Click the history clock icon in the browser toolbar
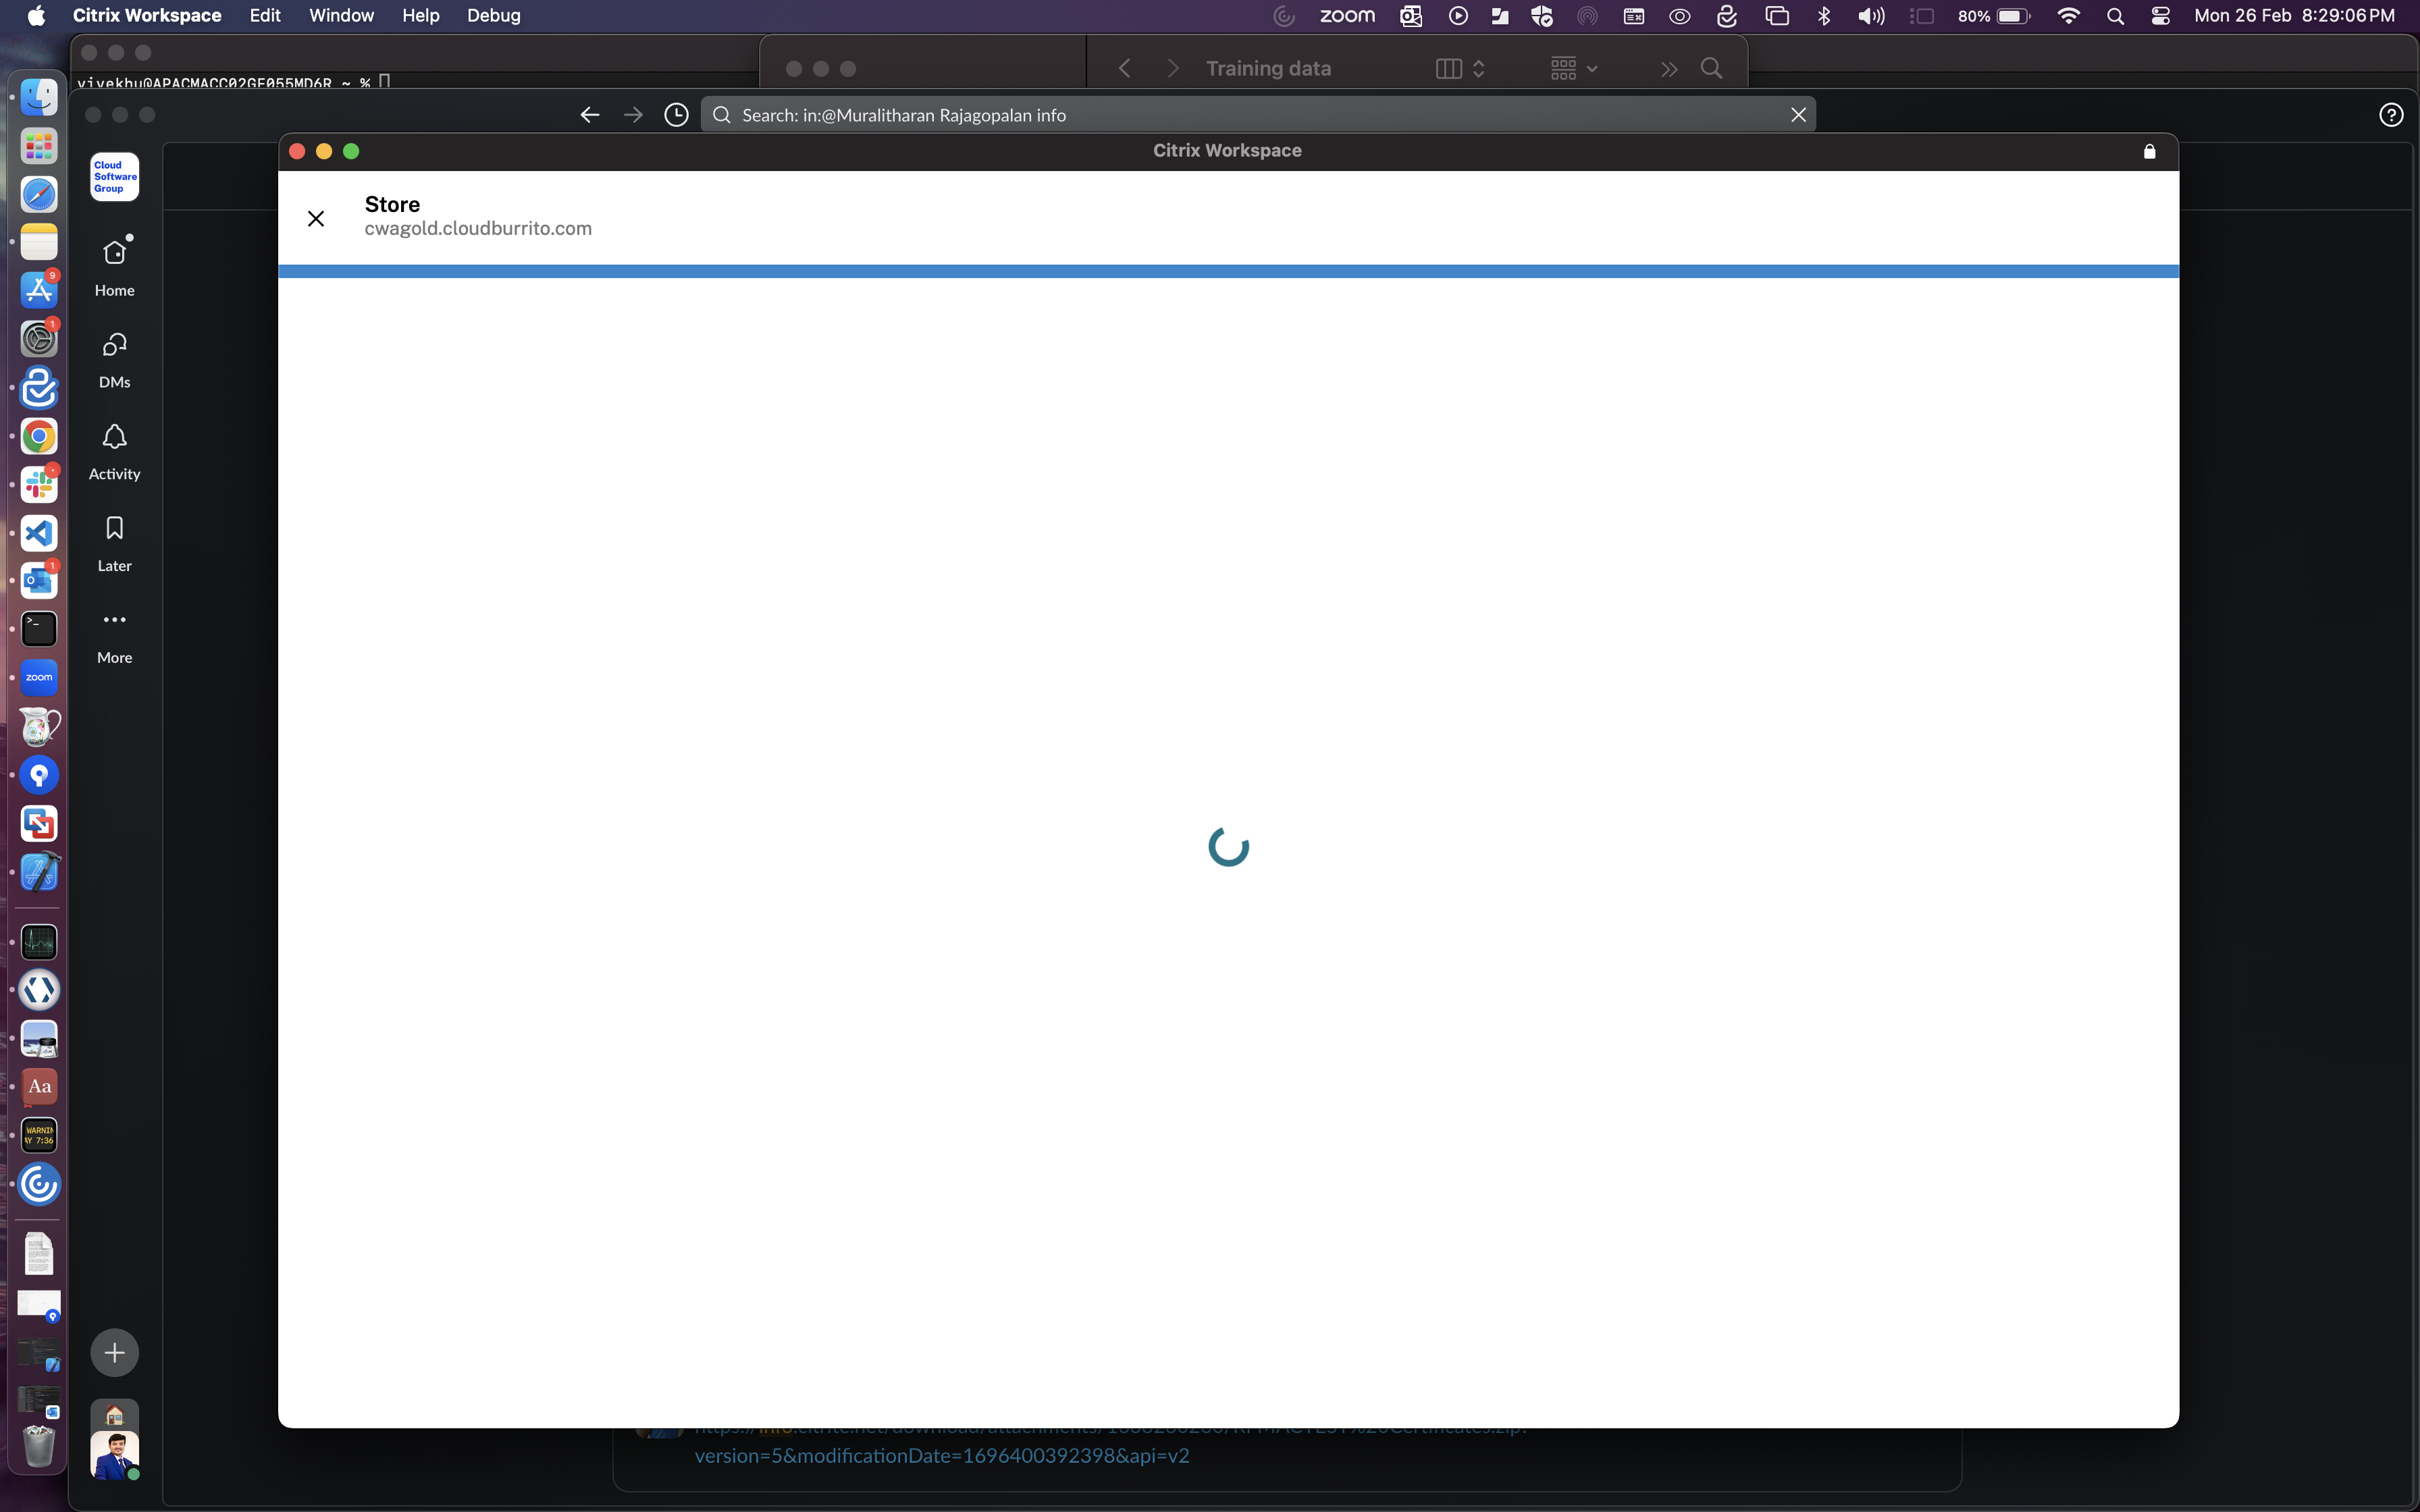 point(676,114)
